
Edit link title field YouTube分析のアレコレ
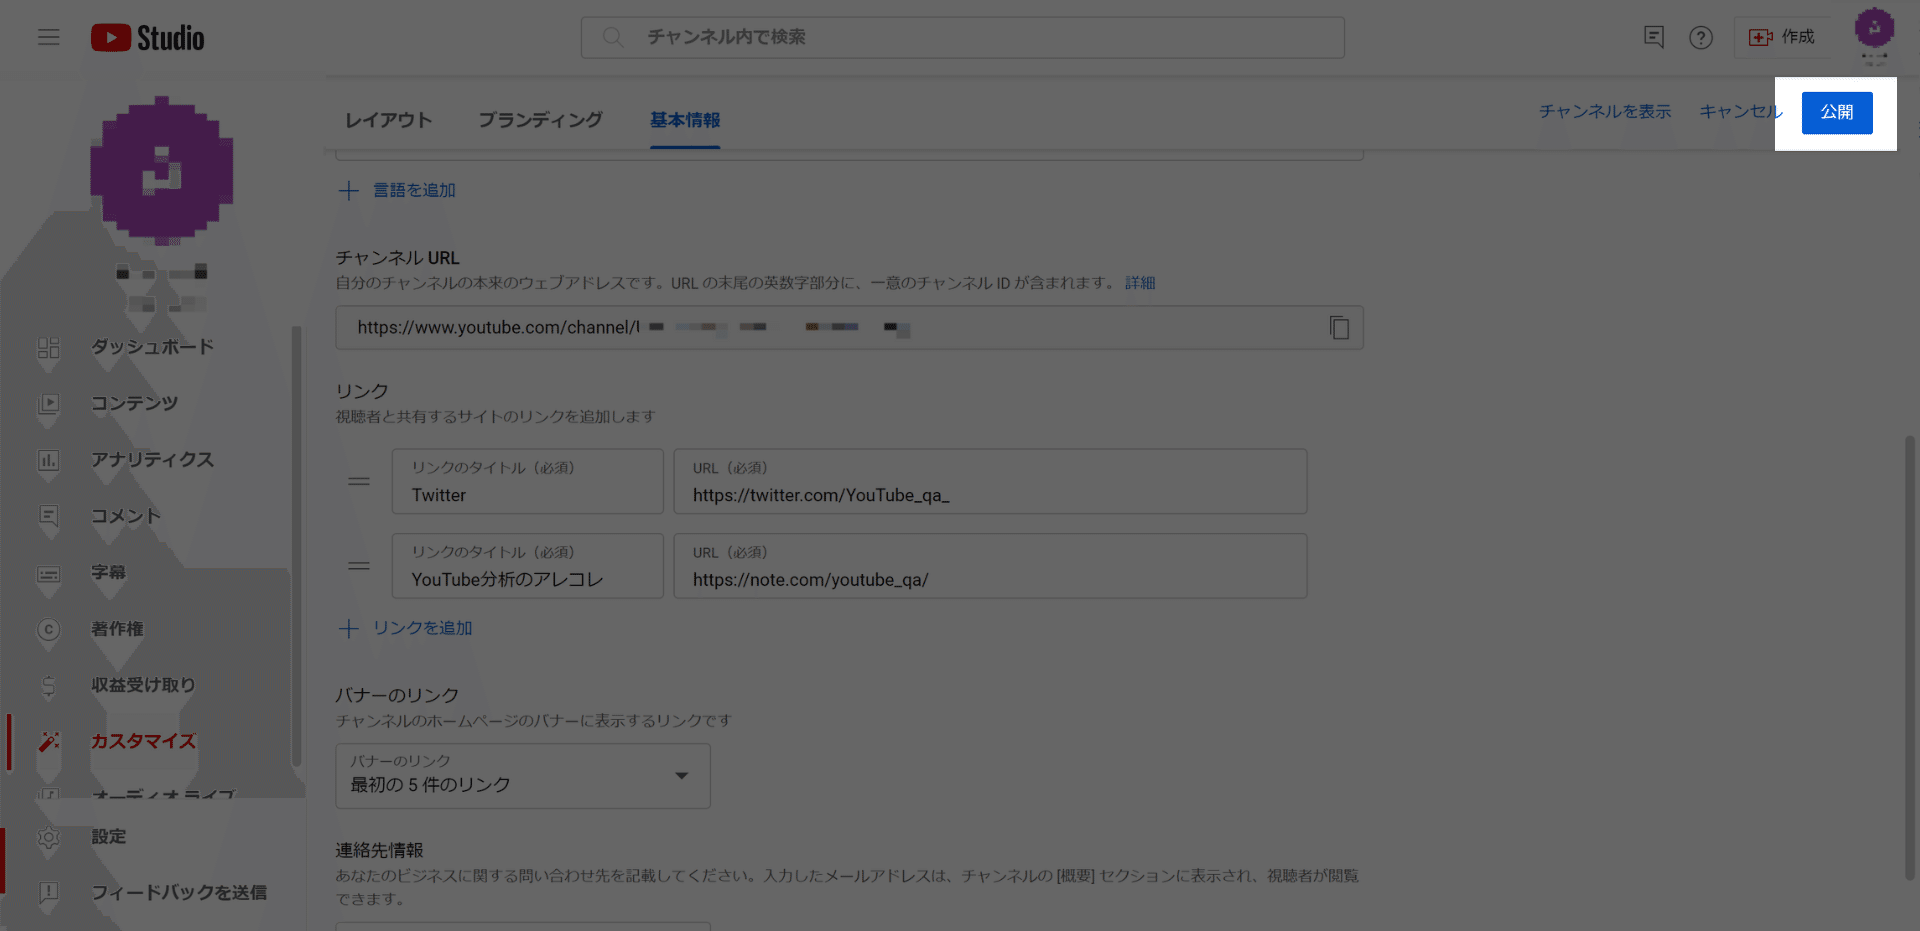[528, 566]
